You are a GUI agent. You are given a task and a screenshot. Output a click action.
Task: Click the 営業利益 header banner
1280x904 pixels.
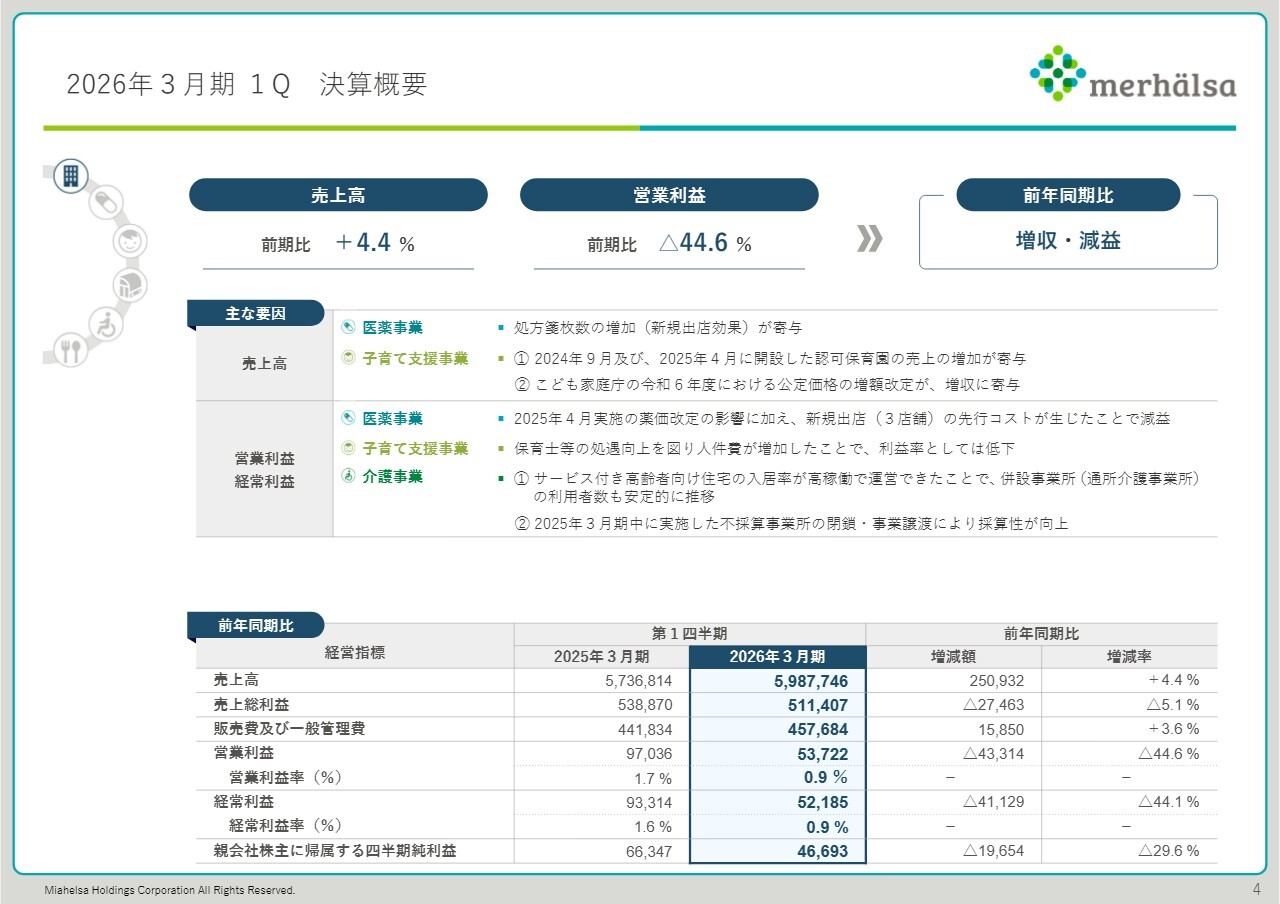pyautogui.click(x=668, y=194)
